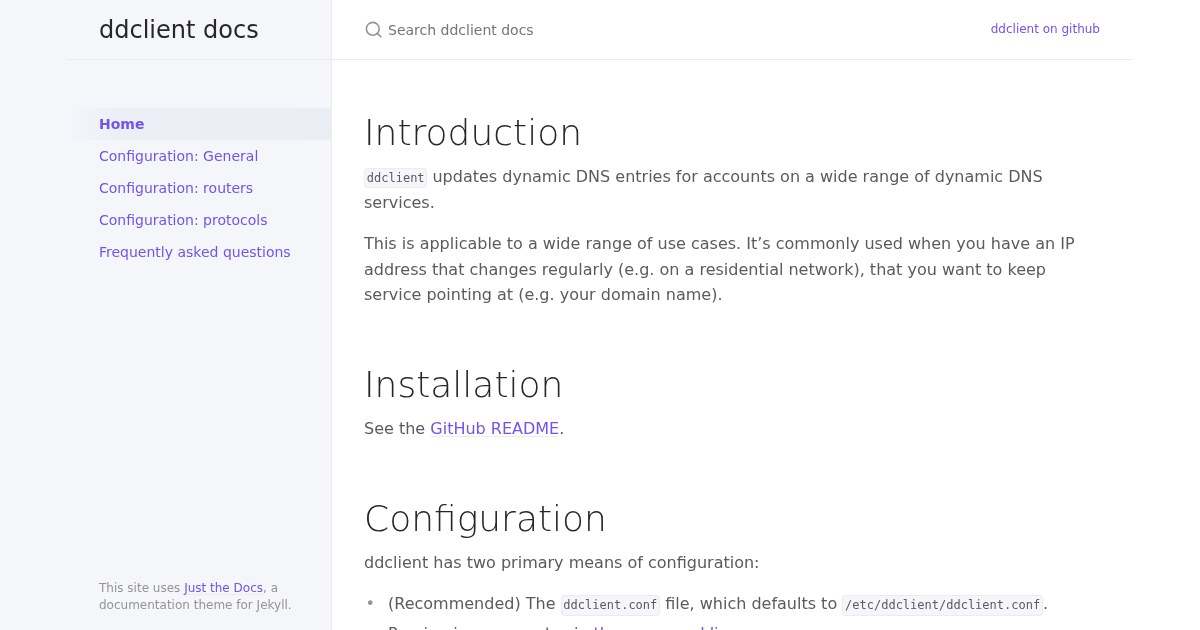Click the paragraph about residential network IP
The height and width of the screenshot is (630, 1200).
tap(720, 269)
